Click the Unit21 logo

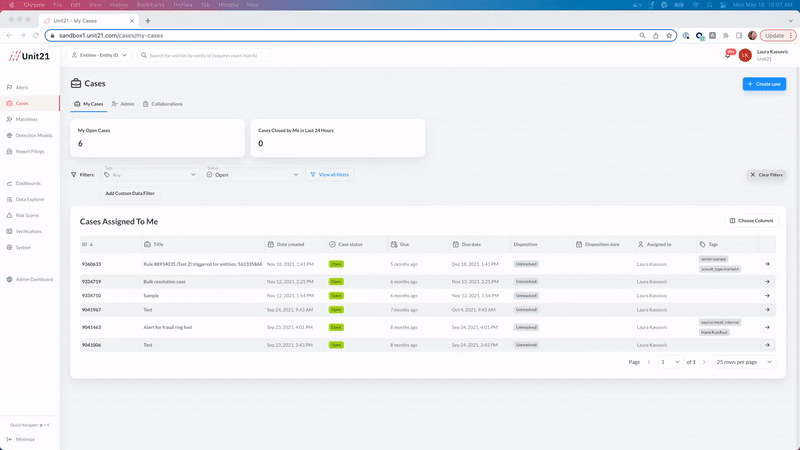[29, 56]
